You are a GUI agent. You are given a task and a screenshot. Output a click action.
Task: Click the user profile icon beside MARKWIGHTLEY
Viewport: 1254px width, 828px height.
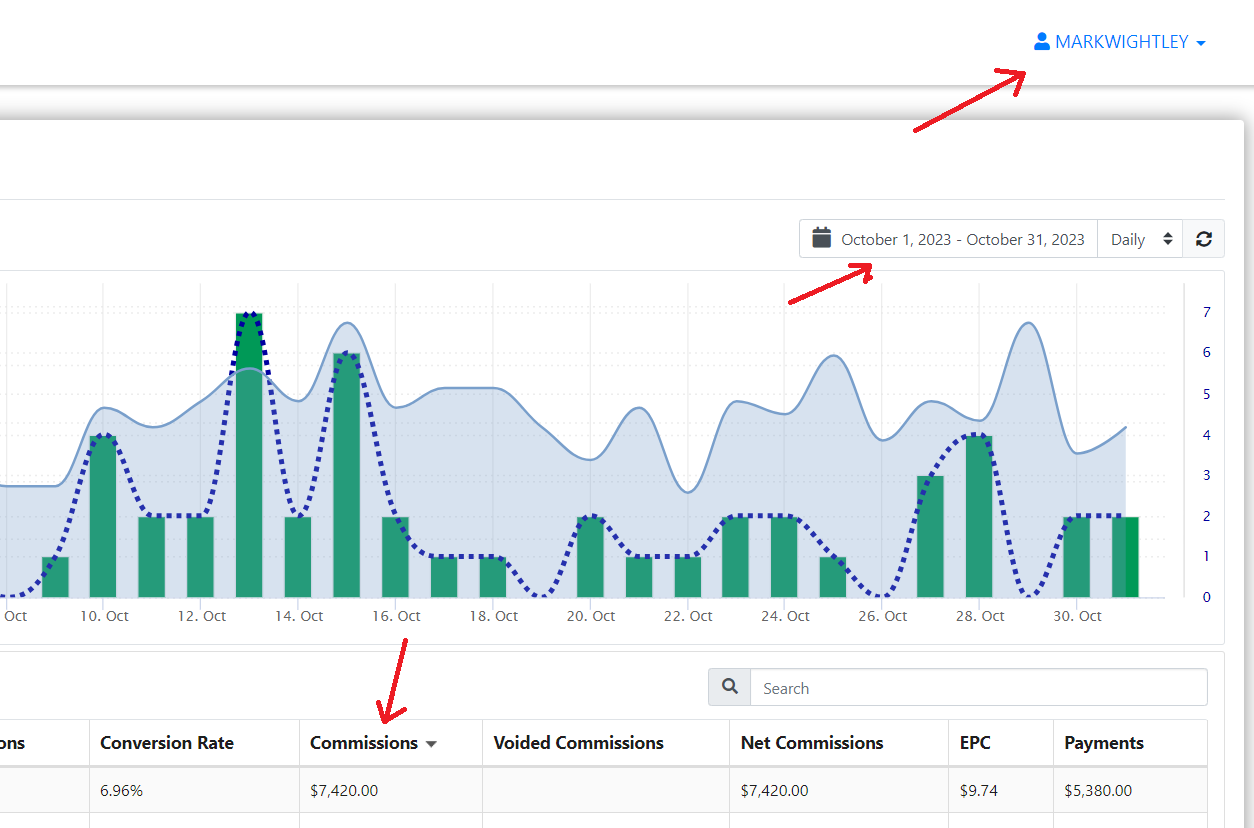coord(1042,42)
